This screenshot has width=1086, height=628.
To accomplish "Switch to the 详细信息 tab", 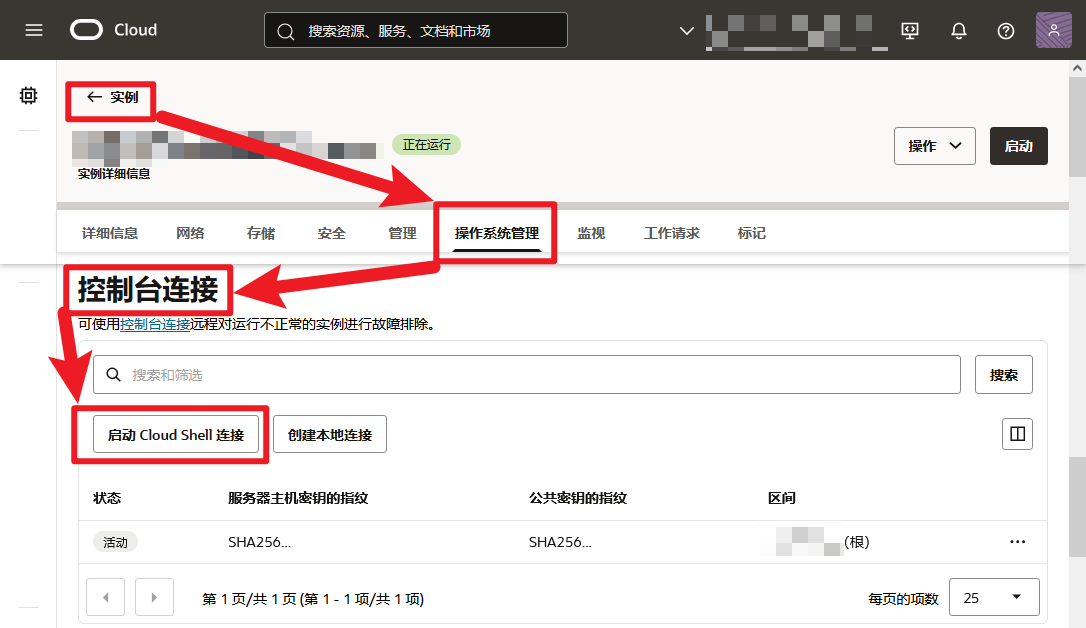I will (x=109, y=233).
